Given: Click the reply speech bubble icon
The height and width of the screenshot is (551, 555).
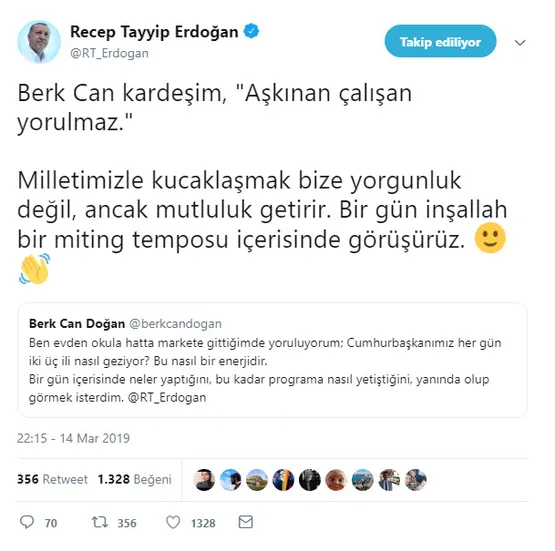Looking at the screenshot, I should (x=27, y=522).
